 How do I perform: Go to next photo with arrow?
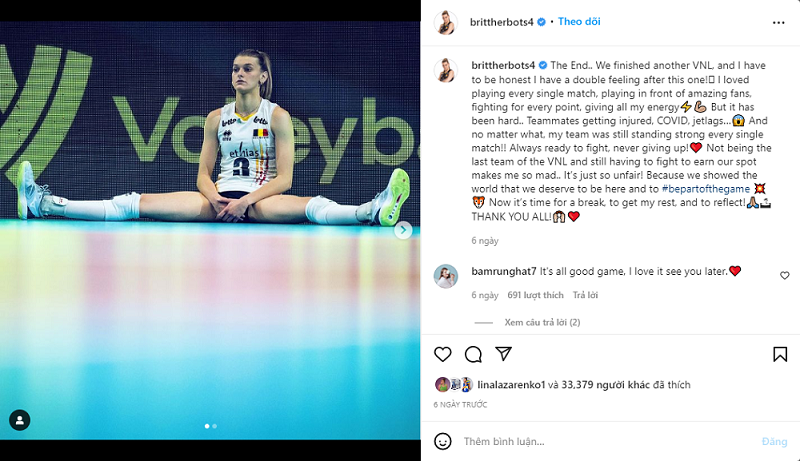(403, 230)
